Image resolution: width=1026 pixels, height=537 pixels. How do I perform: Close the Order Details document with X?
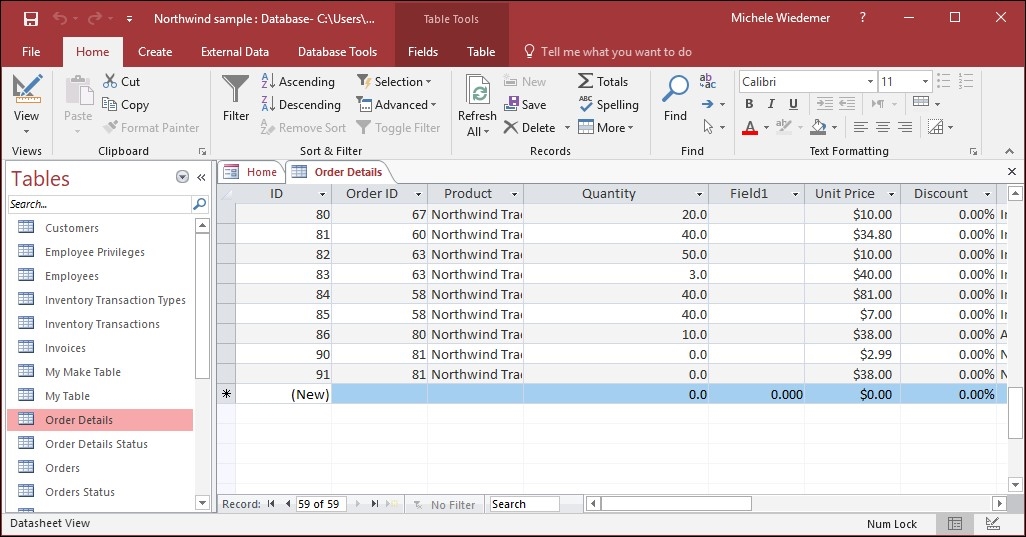1012,171
